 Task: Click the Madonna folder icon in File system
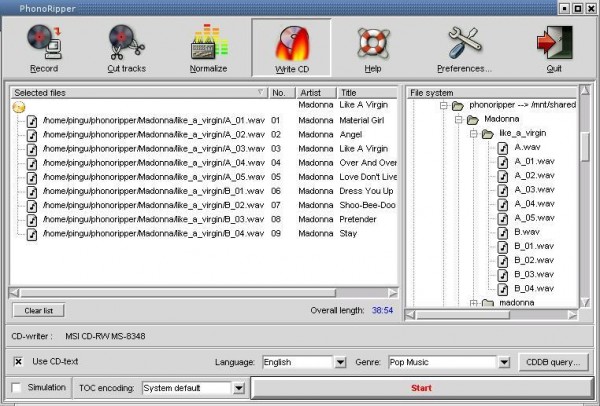pos(473,119)
